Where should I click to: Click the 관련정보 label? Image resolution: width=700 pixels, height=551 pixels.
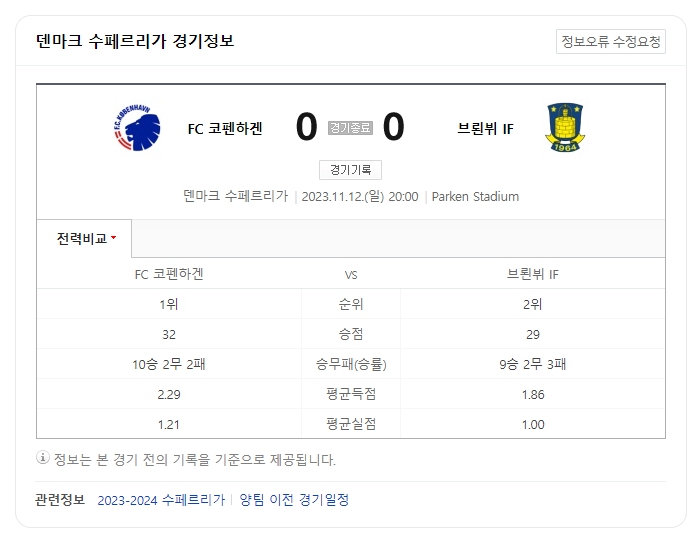pos(60,500)
